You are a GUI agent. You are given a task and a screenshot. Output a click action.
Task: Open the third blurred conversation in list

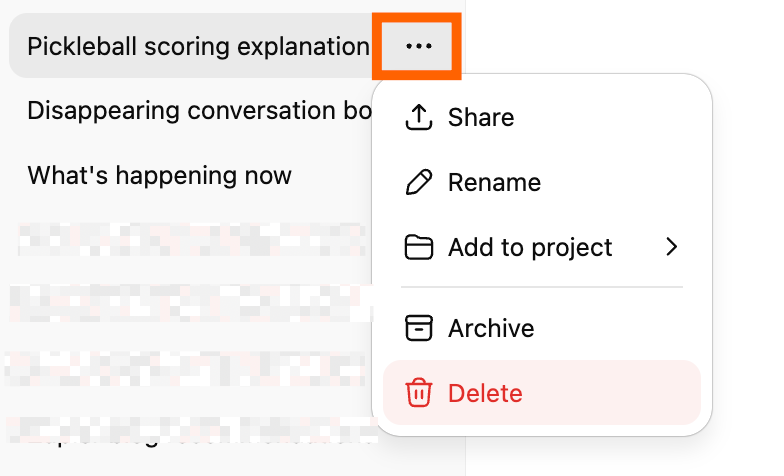coord(190,367)
